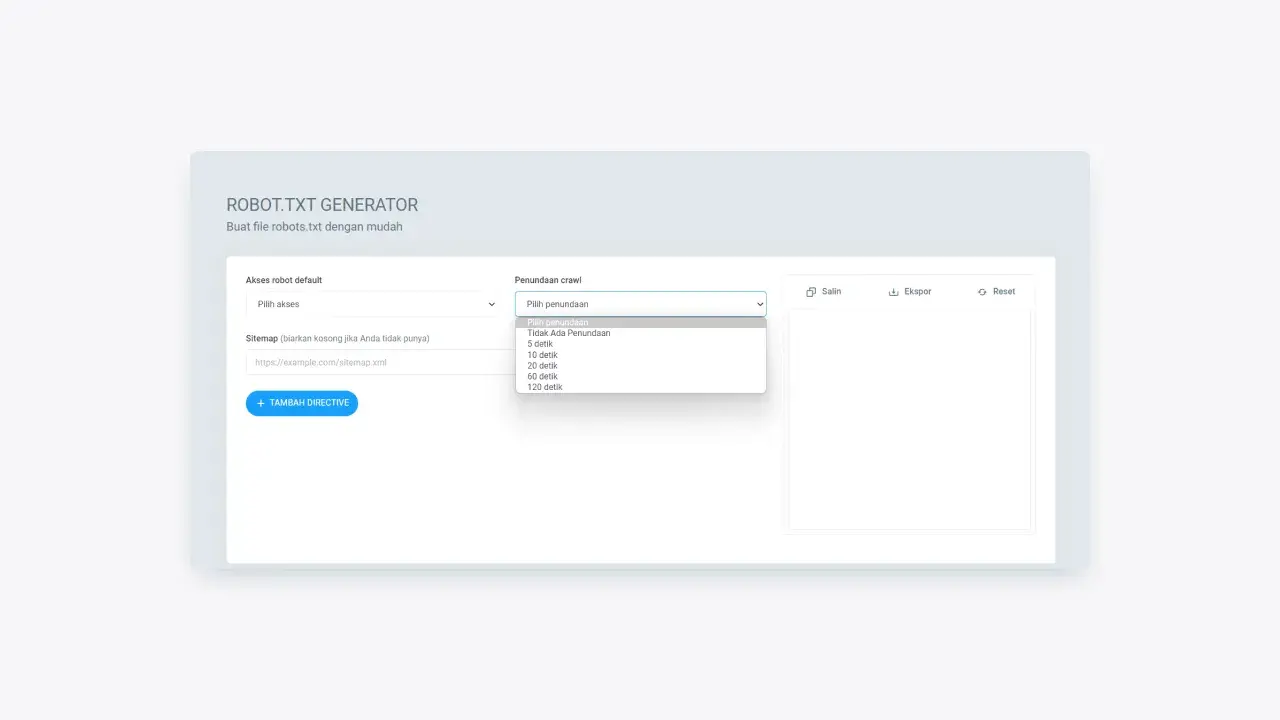
Task: Pick the 10 detik option
Action: click(542, 355)
